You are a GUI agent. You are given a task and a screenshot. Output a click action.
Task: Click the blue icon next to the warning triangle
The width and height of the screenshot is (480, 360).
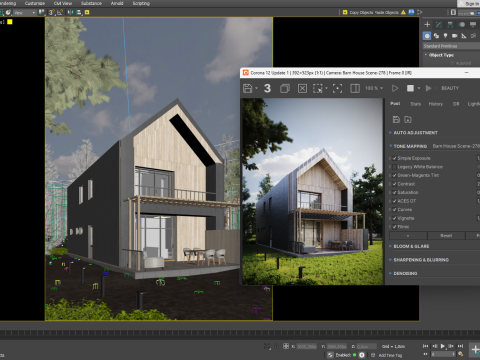(411, 12)
